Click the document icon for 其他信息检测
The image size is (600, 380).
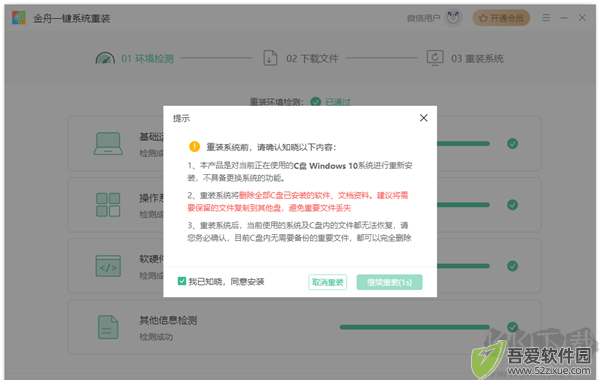[108, 327]
